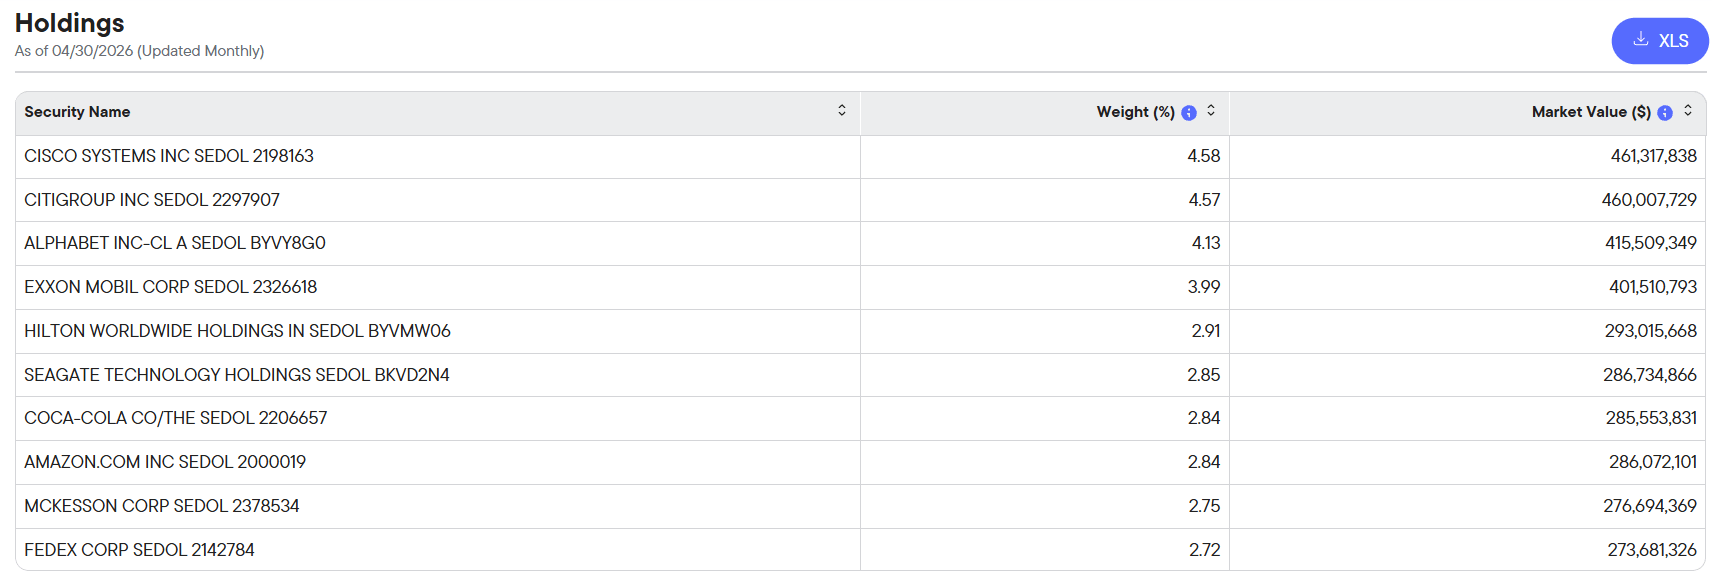Select COCA-COLA CO/THE row
Image resolution: width=1712 pixels, height=575 pixels.
pyautogui.click(x=860, y=419)
